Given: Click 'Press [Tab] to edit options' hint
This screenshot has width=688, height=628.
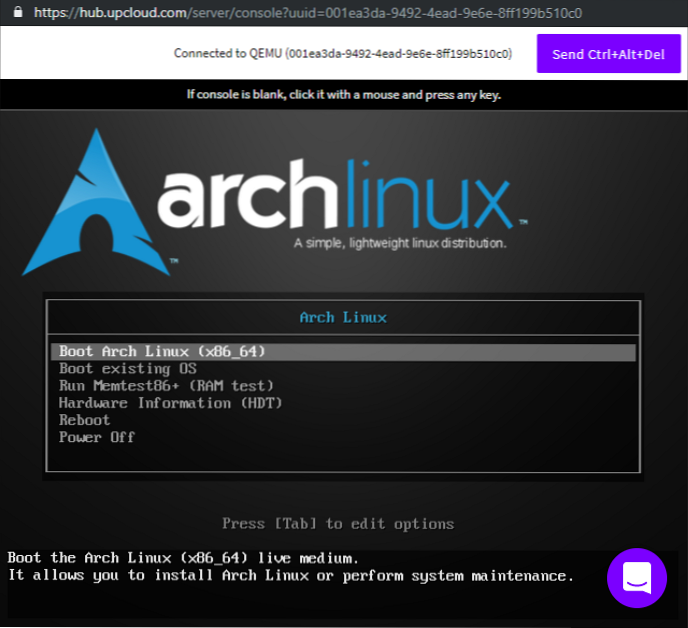Looking at the screenshot, I should click(338, 524).
